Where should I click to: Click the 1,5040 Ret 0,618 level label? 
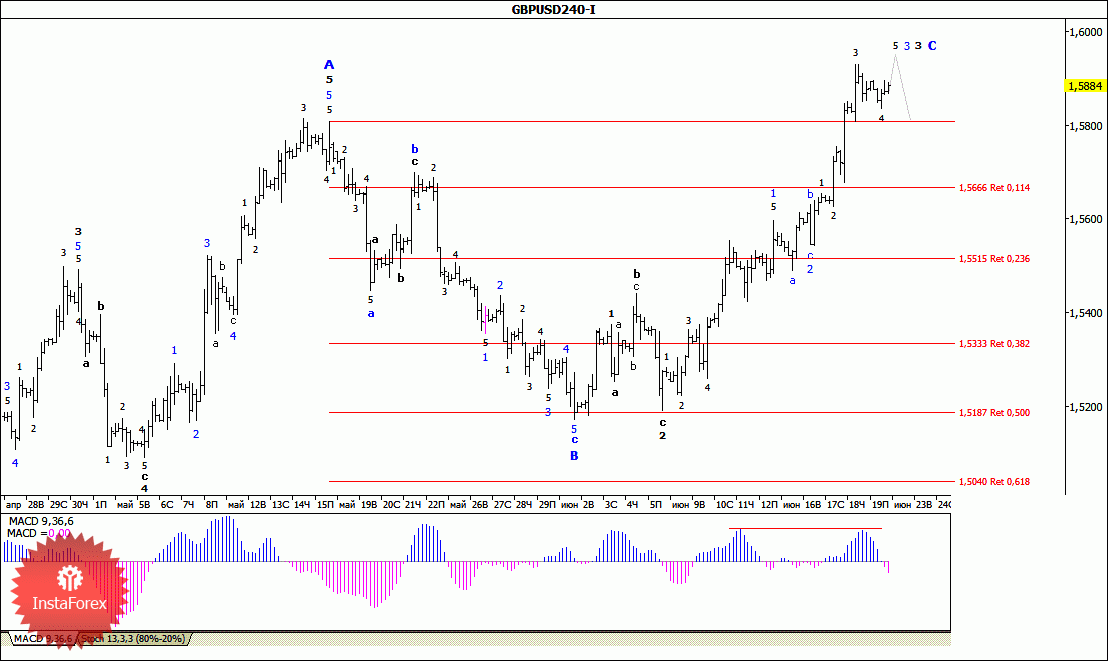[x=994, y=481]
